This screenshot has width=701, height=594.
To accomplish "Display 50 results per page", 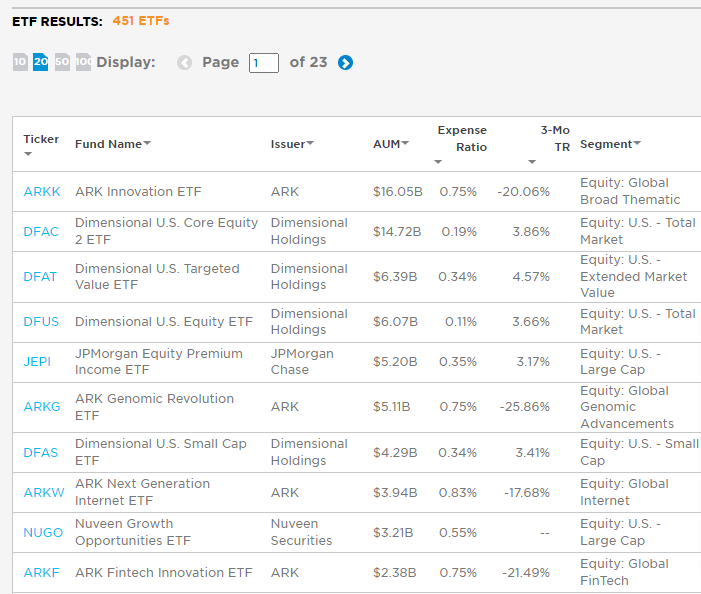I will (62, 62).
